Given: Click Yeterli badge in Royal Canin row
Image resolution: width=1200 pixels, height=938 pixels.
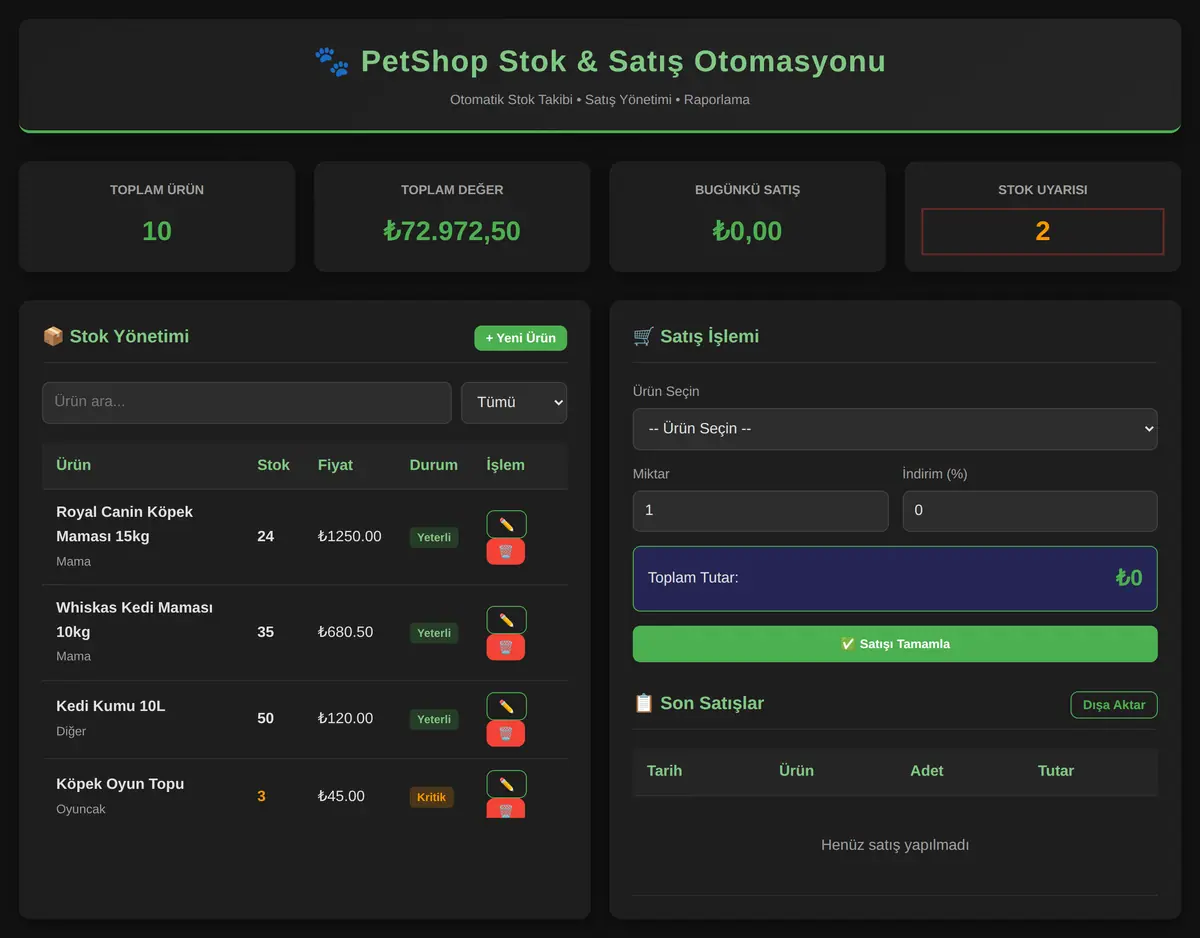Looking at the screenshot, I should point(434,537).
